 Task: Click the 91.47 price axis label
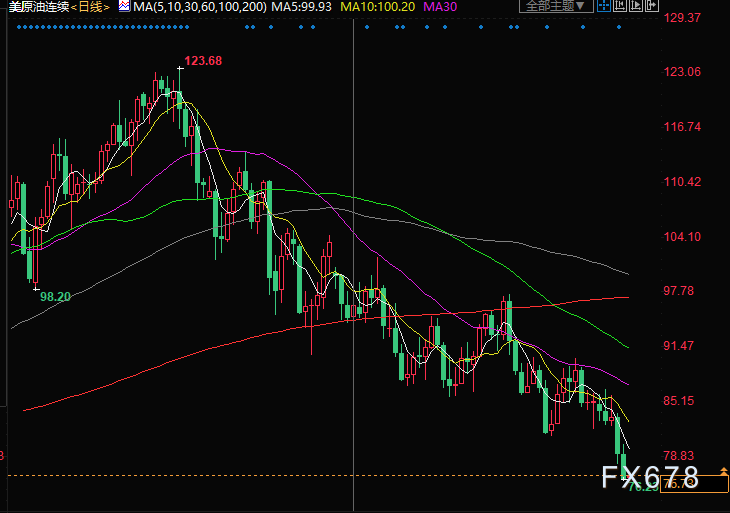(678, 346)
